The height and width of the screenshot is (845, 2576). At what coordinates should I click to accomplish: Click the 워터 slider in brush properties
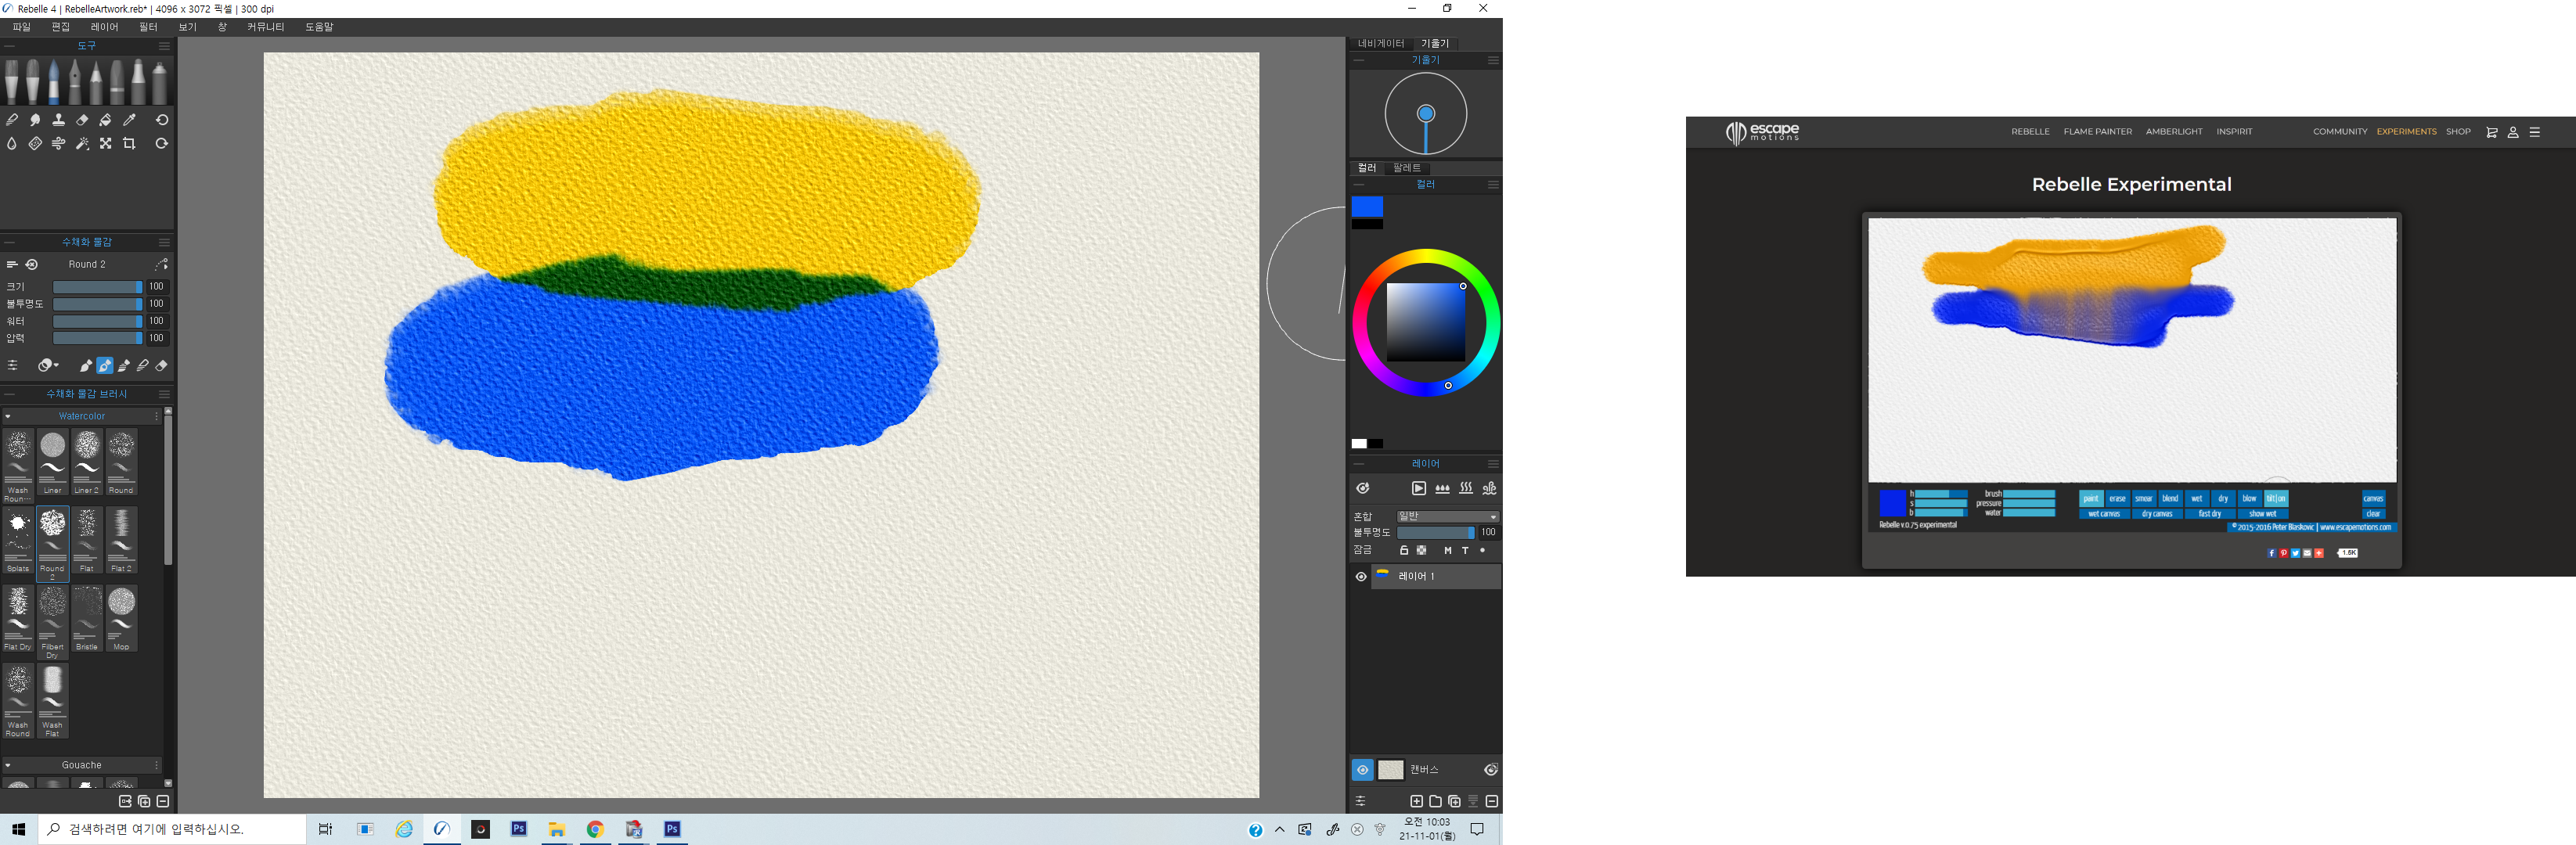click(x=97, y=321)
